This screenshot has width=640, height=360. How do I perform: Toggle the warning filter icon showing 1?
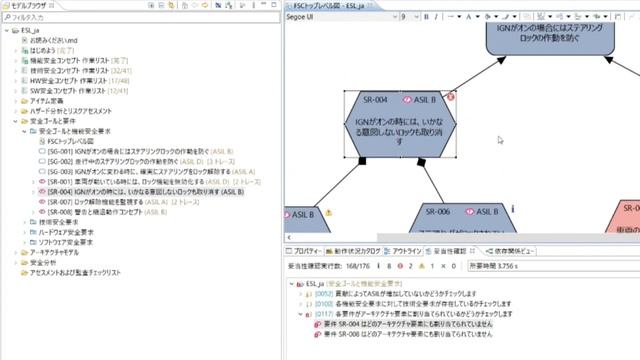(422, 266)
